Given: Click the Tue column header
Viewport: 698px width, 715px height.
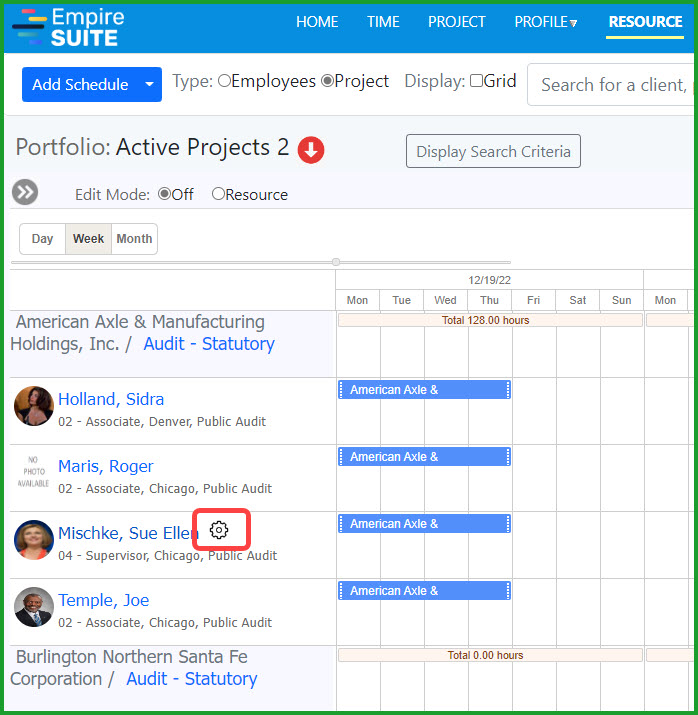Looking at the screenshot, I should coord(401,300).
